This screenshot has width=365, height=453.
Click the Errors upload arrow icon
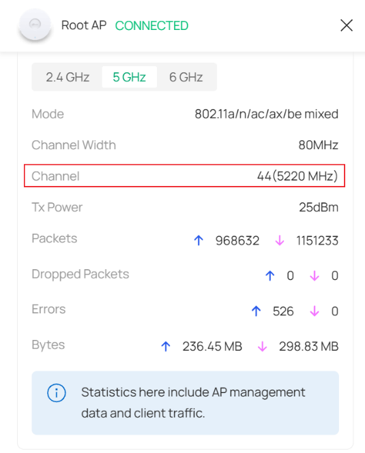coord(256,311)
